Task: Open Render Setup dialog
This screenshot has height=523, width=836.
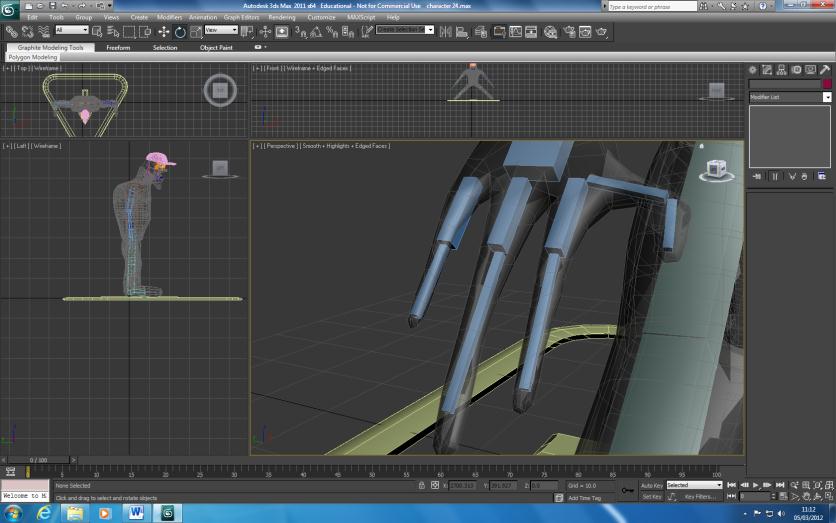Action: click(569, 32)
